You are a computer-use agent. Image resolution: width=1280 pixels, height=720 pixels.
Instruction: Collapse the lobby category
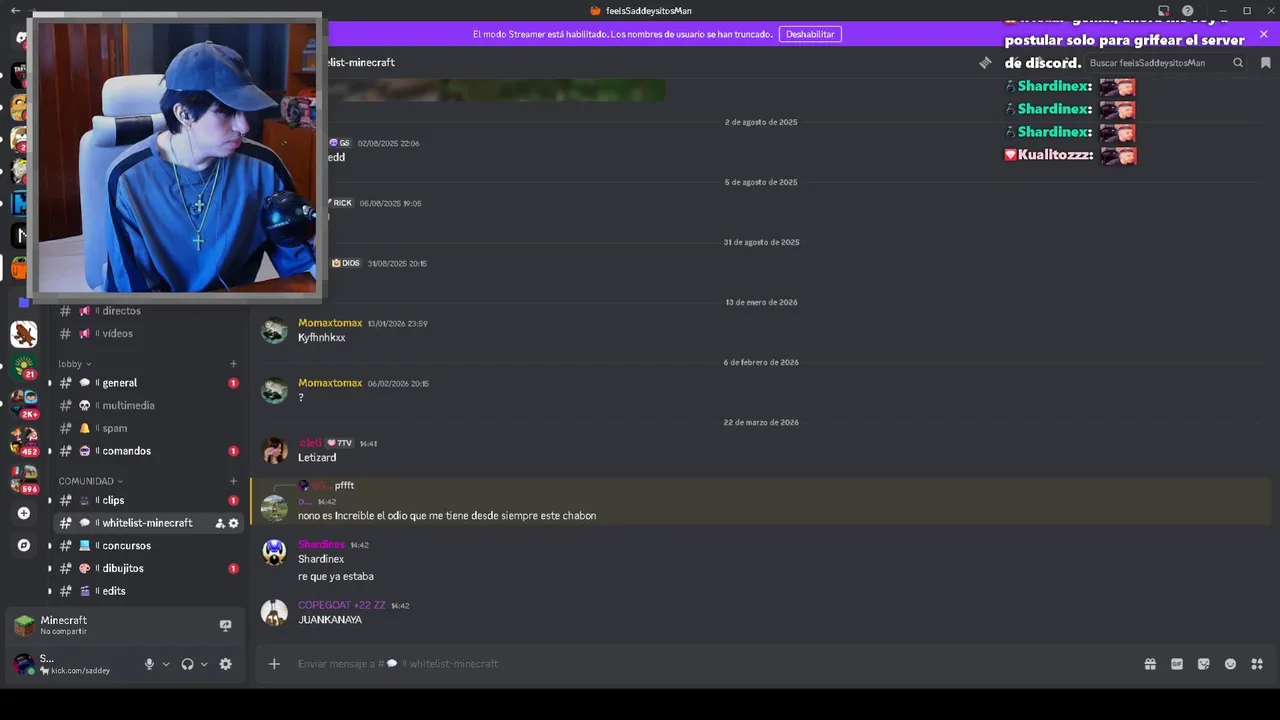click(x=74, y=364)
